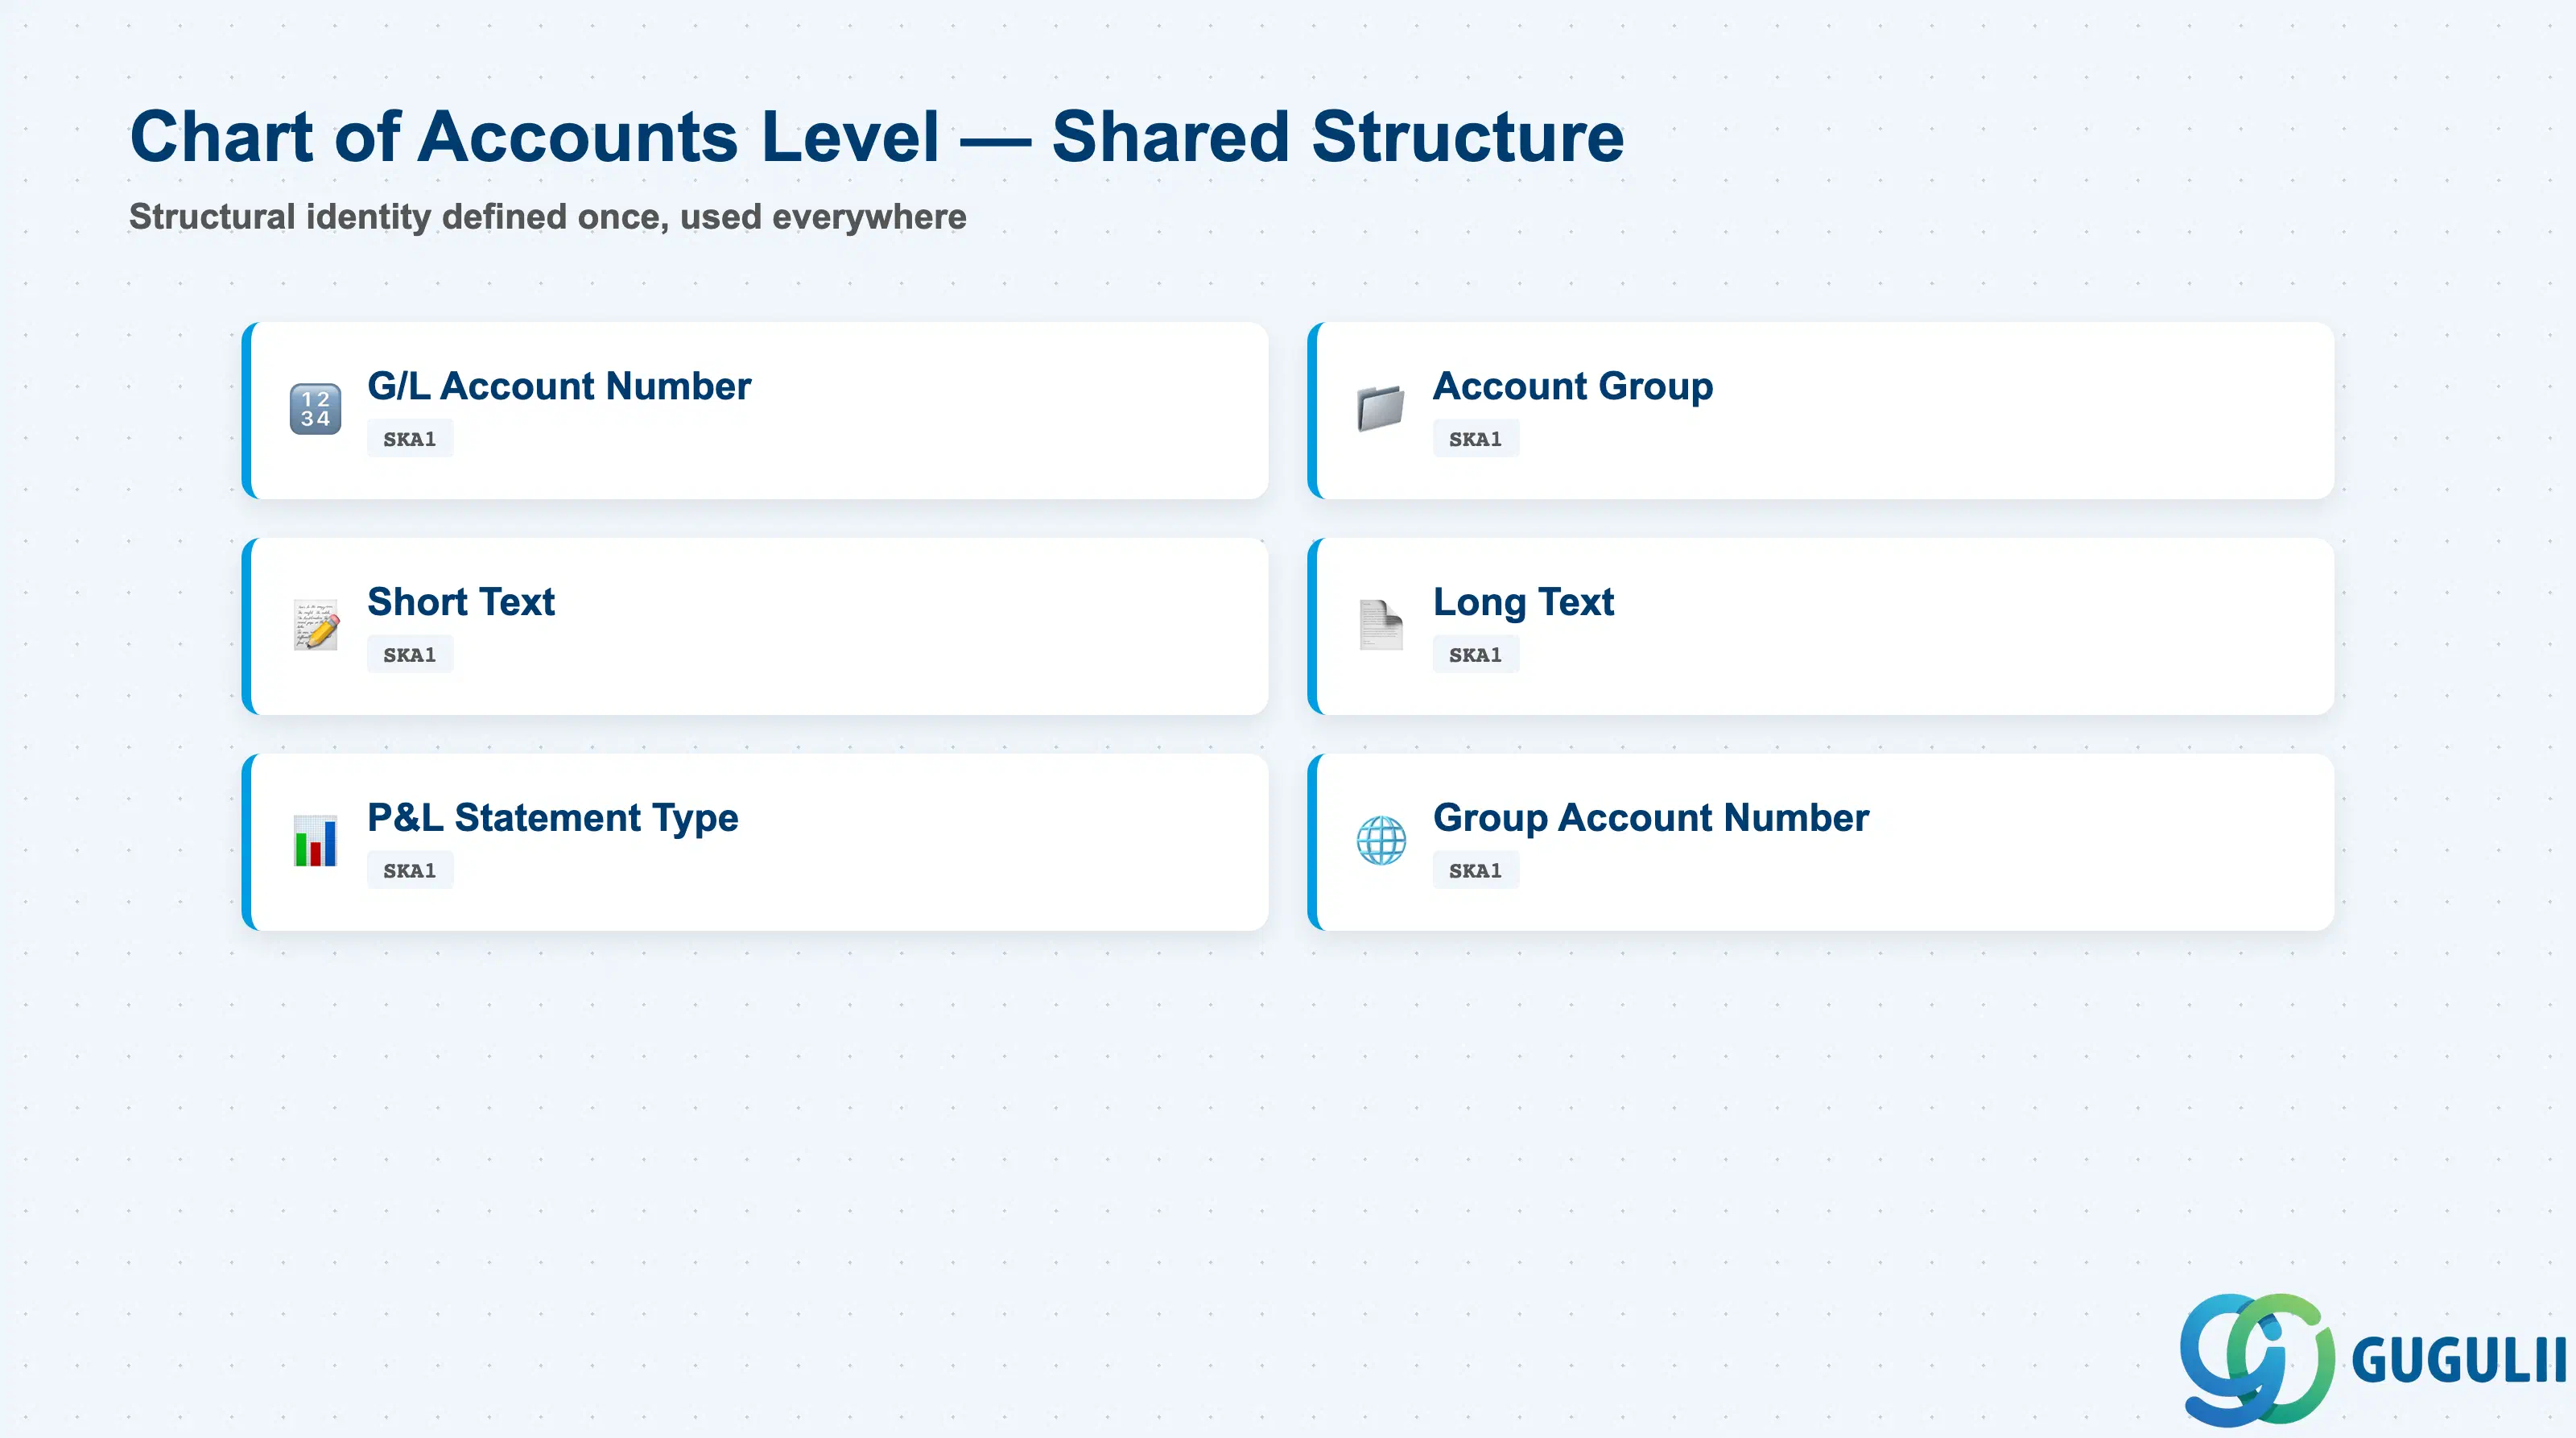Select the Long Text heading

(x=1524, y=603)
